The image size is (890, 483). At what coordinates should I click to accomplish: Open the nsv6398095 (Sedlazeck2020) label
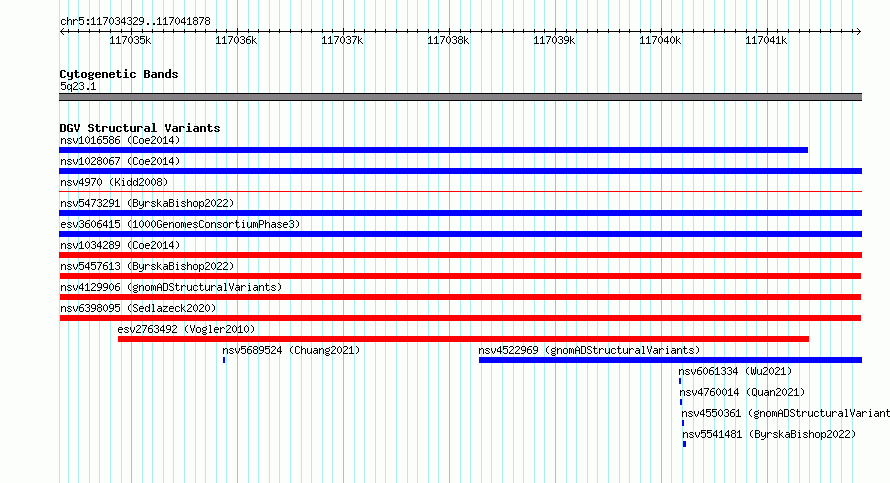(138, 308)
